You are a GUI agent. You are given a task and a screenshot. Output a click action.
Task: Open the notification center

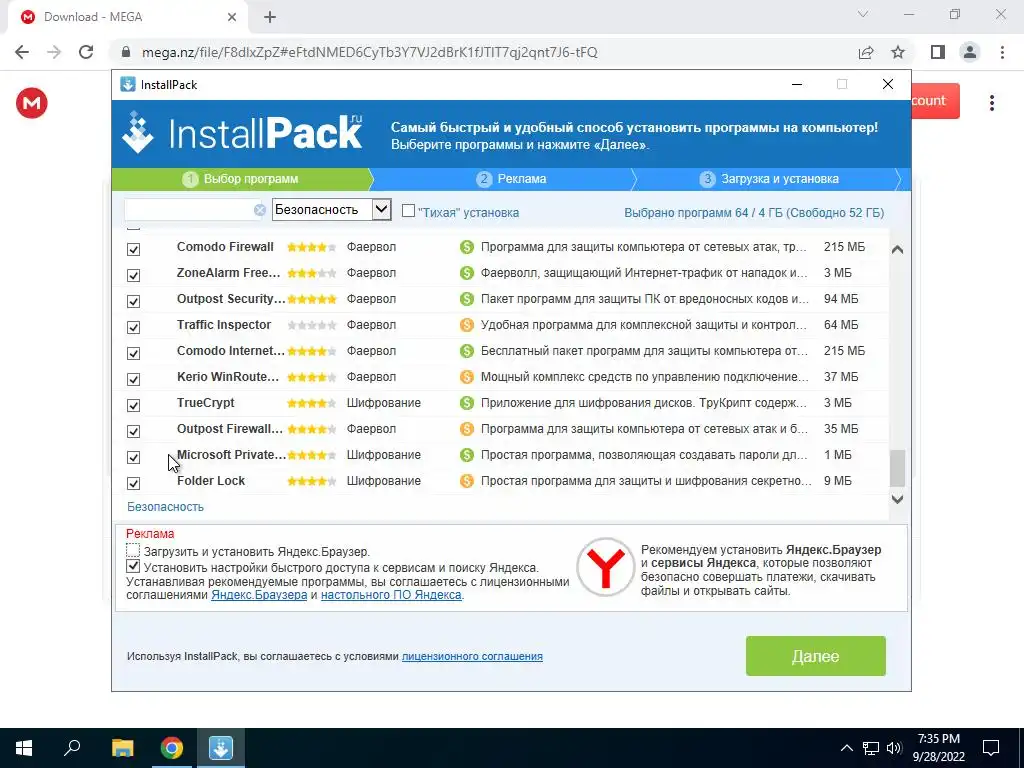[x=991, y=748]
